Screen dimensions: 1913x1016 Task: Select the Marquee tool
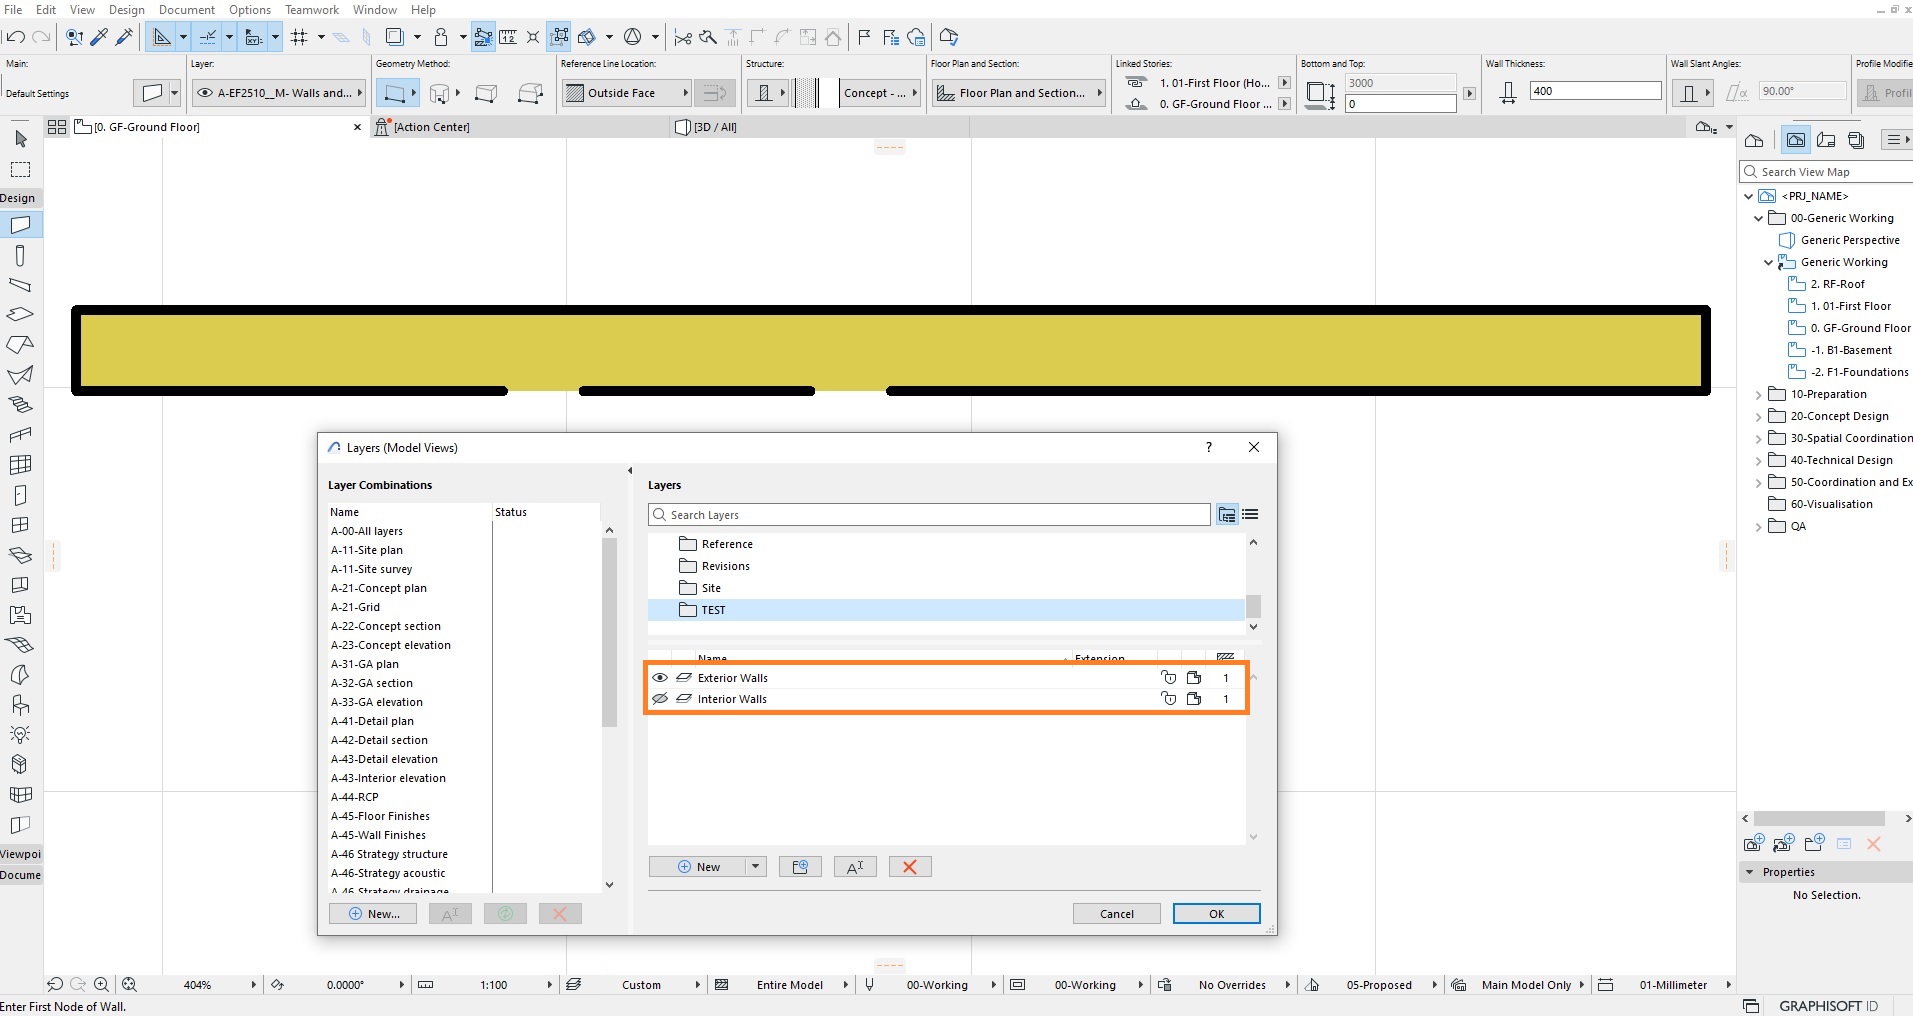point(21,169)
